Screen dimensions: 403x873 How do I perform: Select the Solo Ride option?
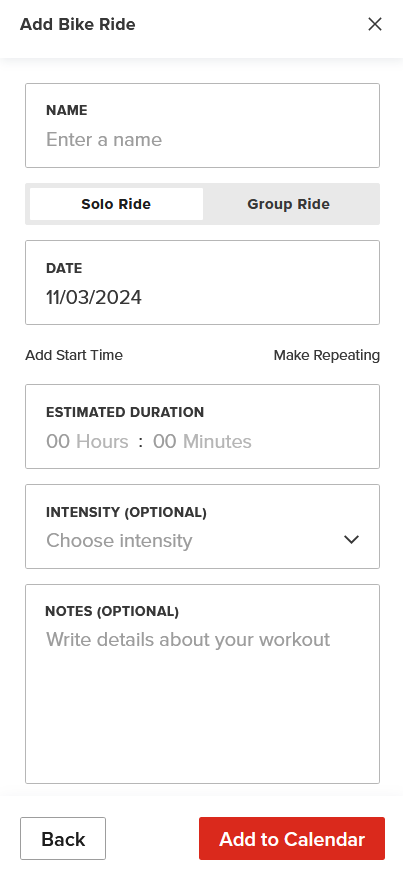[116, 204]
